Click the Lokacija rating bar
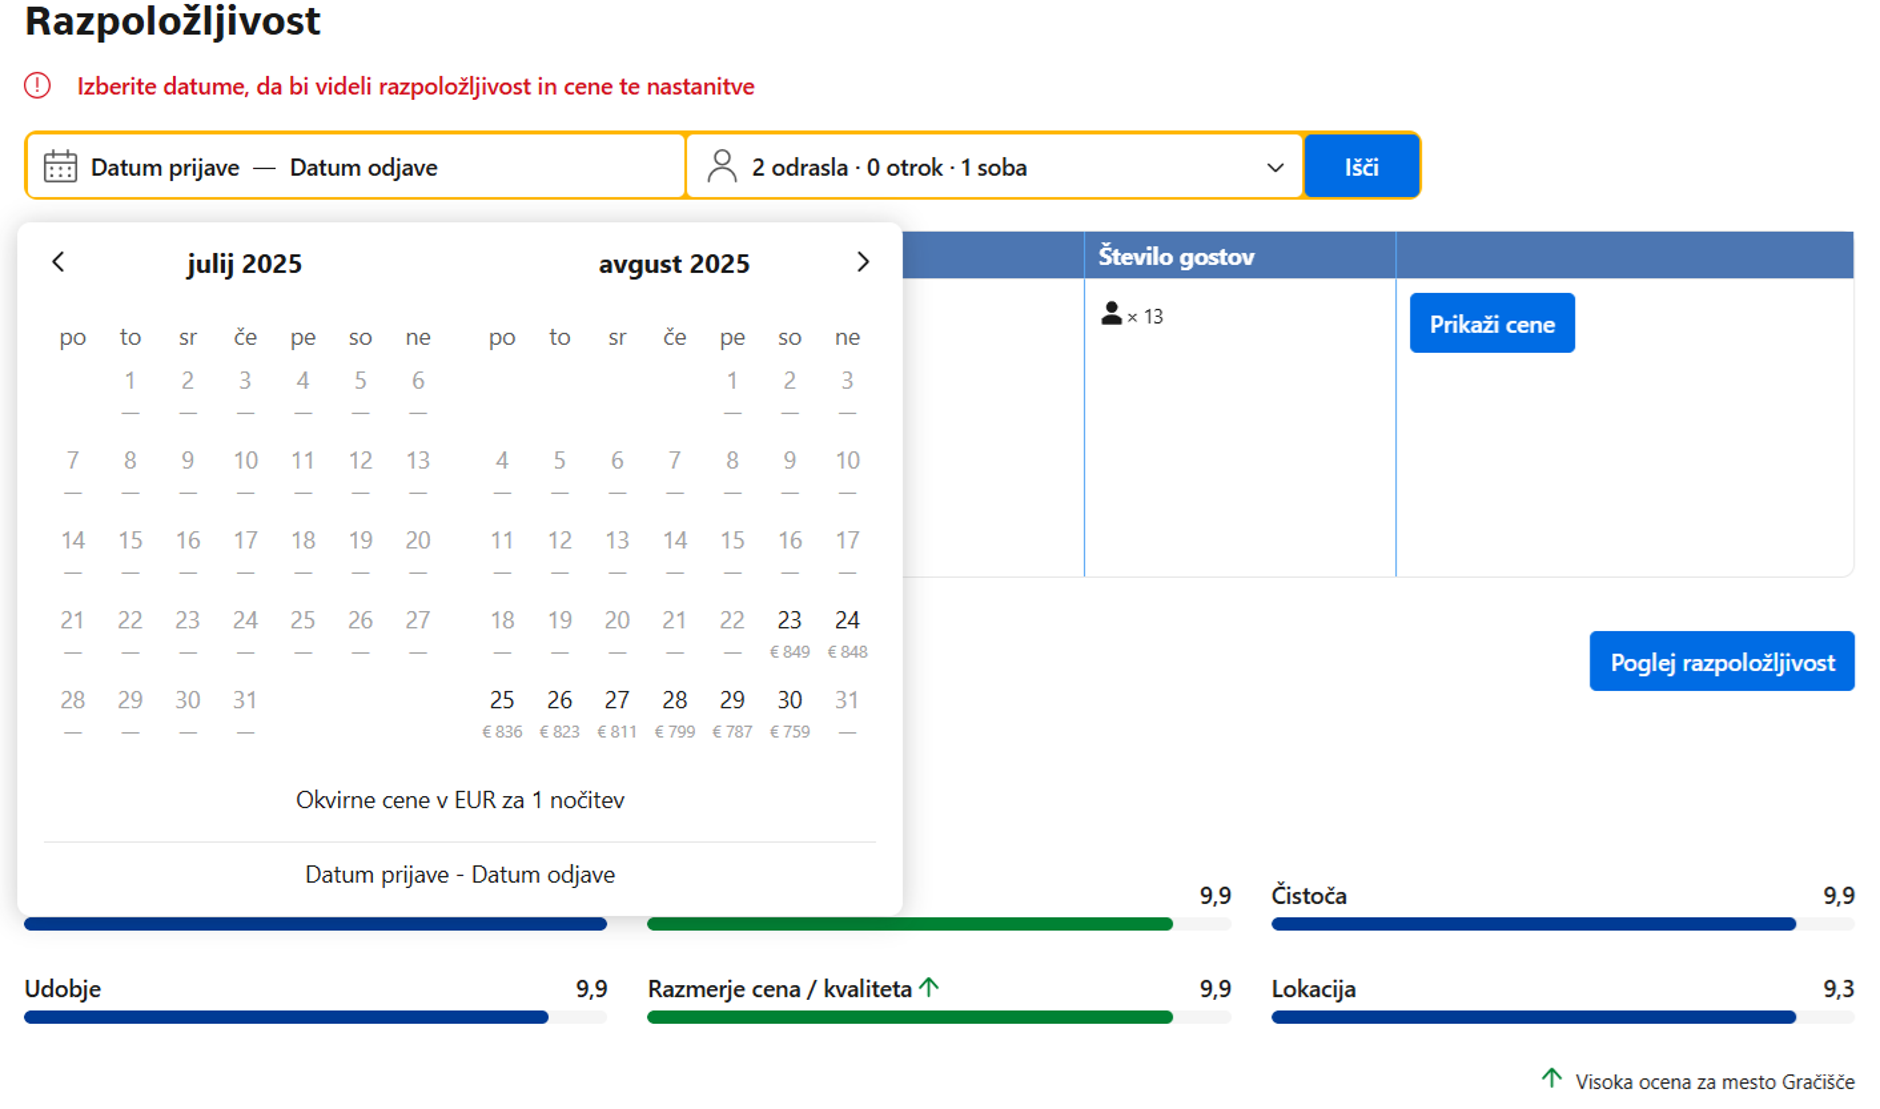The height and width of the screenshot is (1109, 1880). (1561, 1017)
